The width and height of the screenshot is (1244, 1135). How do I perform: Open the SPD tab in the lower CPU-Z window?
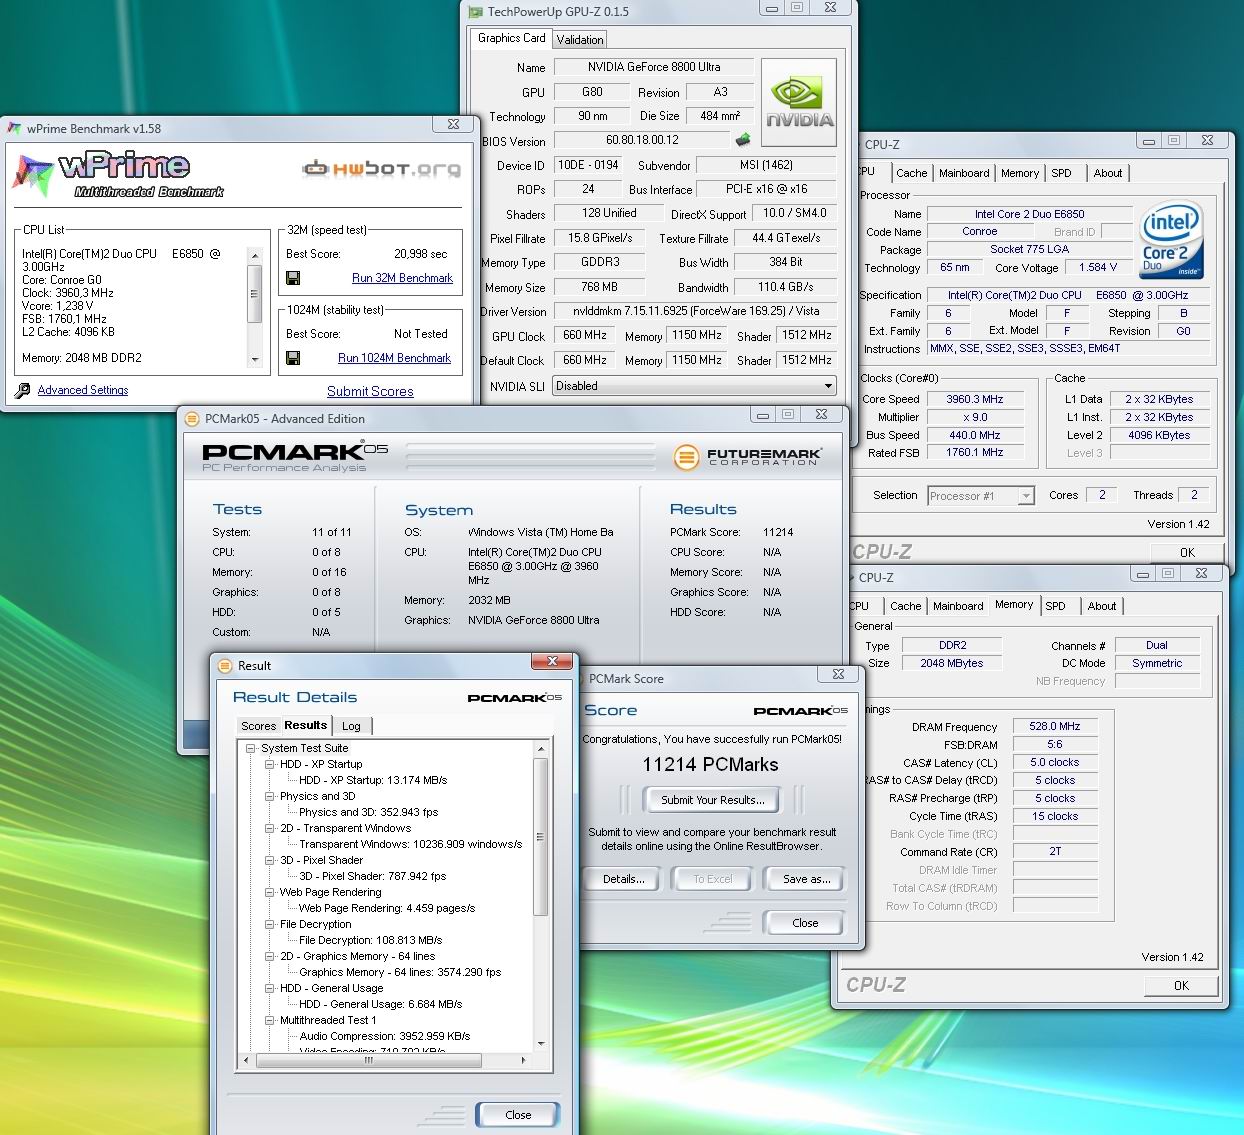[1055, 606]
